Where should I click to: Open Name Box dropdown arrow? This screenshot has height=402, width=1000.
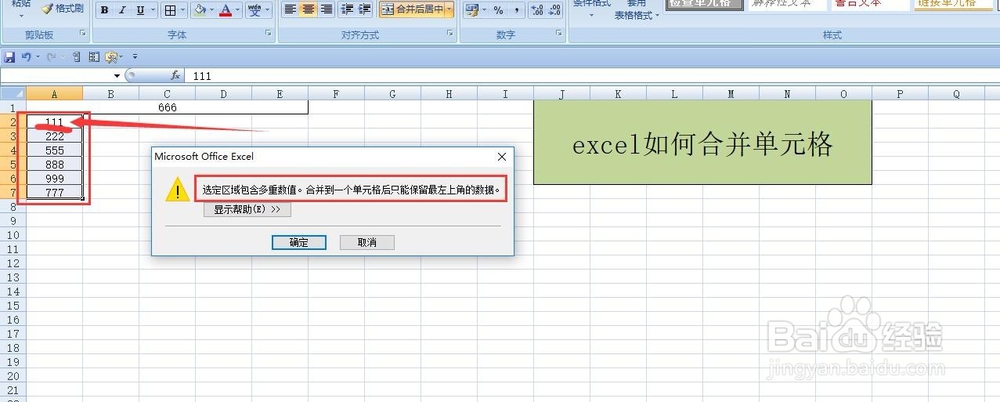(117, 75)
